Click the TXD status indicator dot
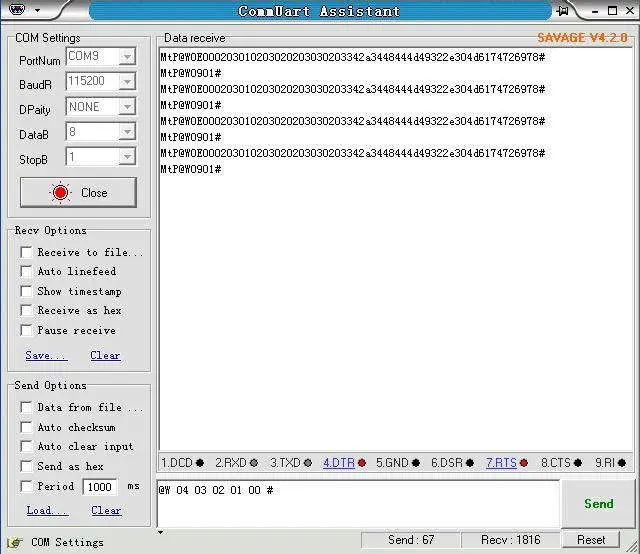This screenshot has width=640, height=554. point(308,463)
